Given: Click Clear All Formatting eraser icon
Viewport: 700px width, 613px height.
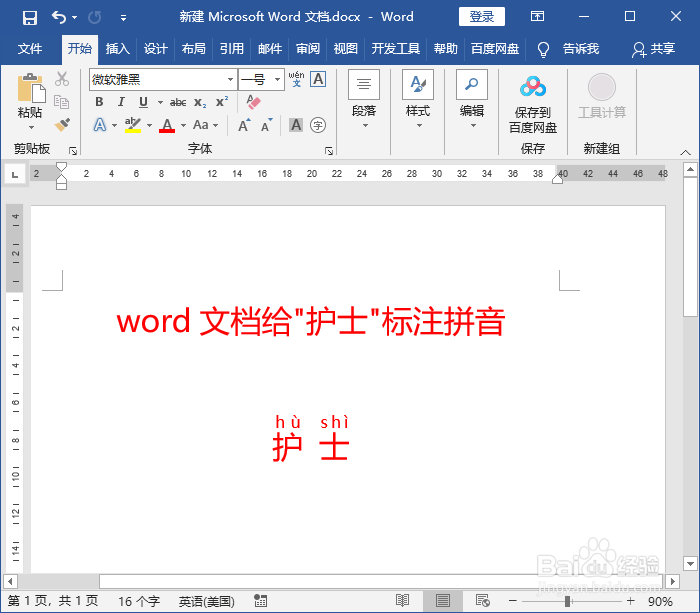Looking at the screenshot, I should pyautogui.click(x=254, y=102).
